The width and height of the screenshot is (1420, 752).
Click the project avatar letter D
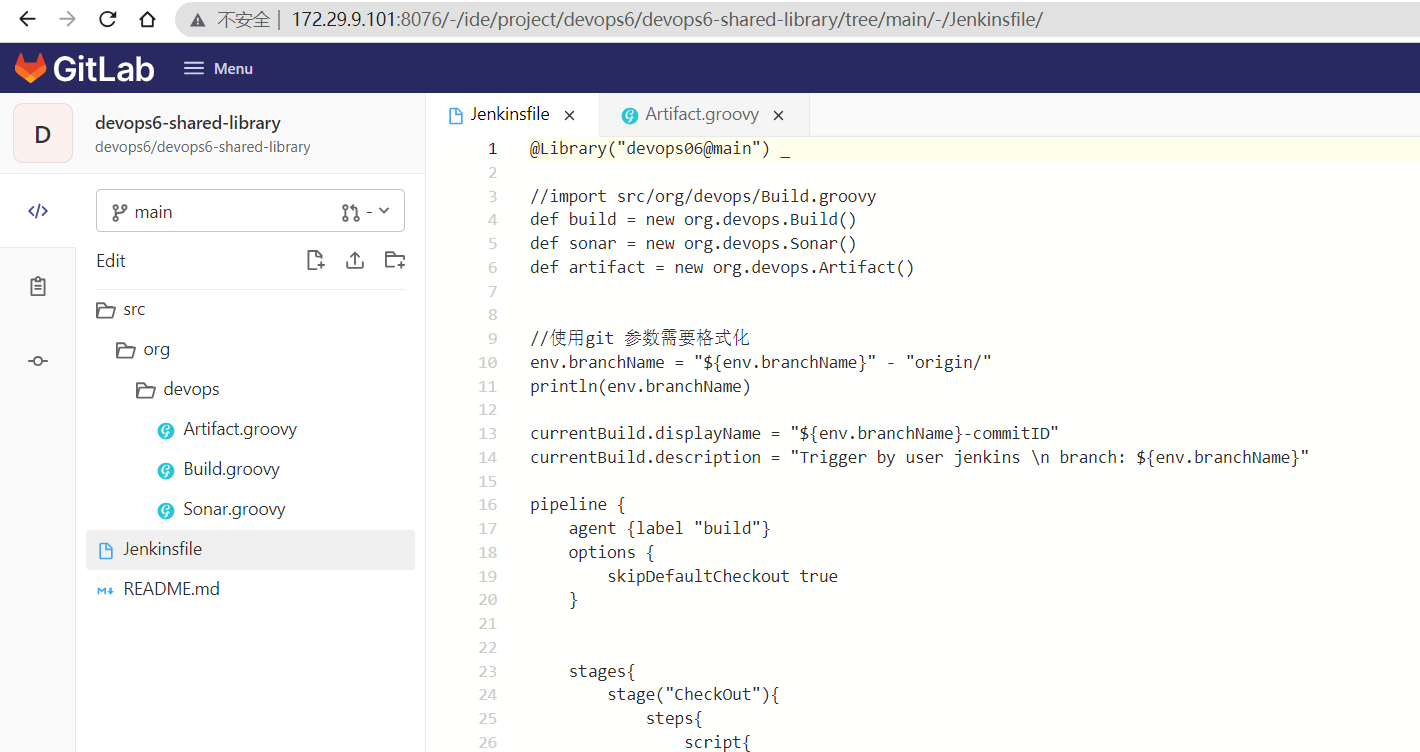[x=43, y=133]
